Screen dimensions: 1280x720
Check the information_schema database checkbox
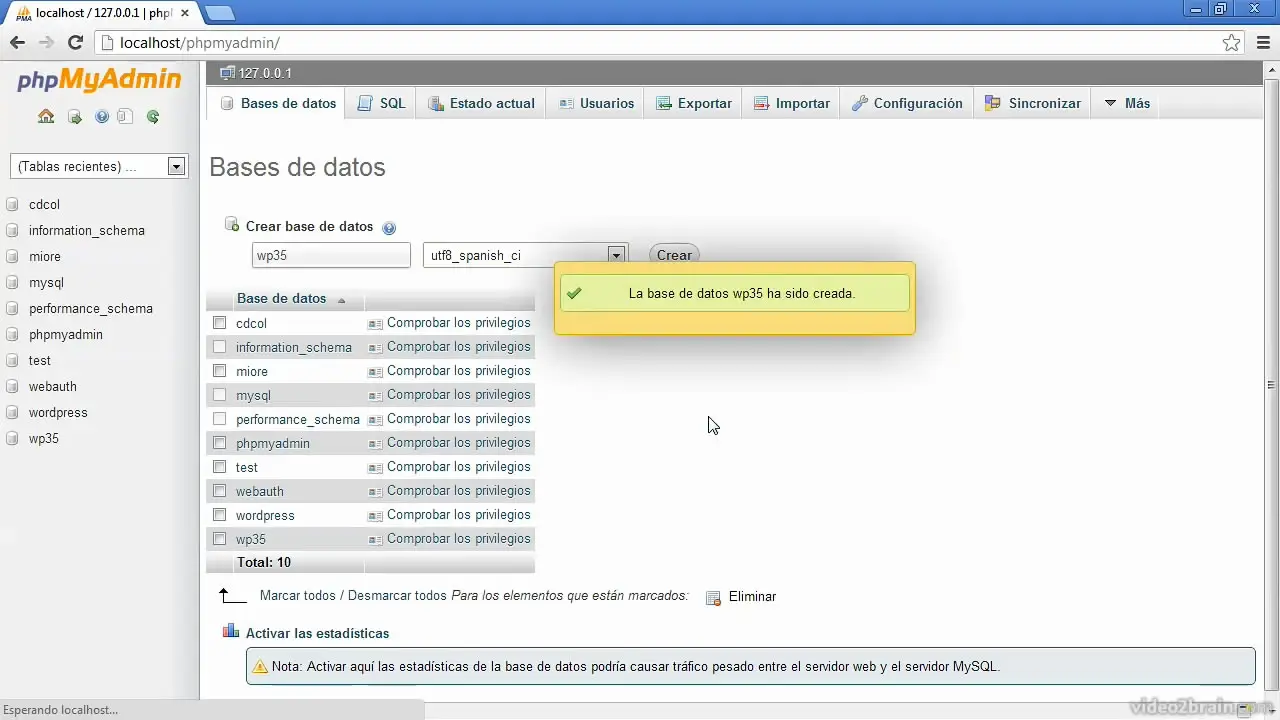coord(220,347)
